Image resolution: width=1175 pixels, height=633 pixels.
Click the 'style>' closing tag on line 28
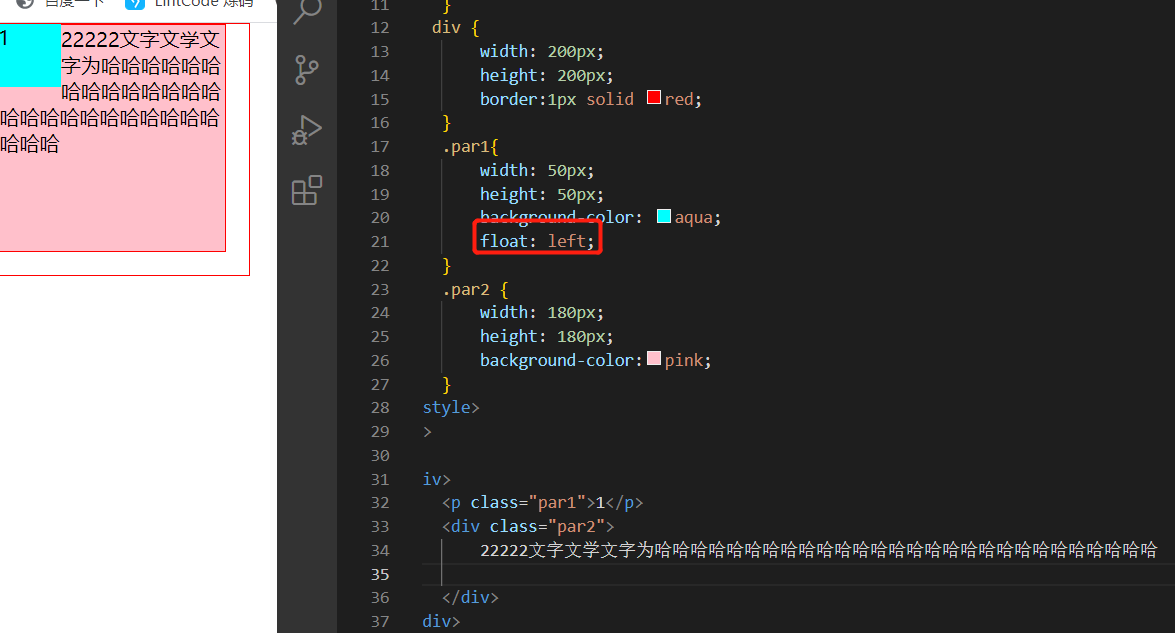(x=450, y=408)
